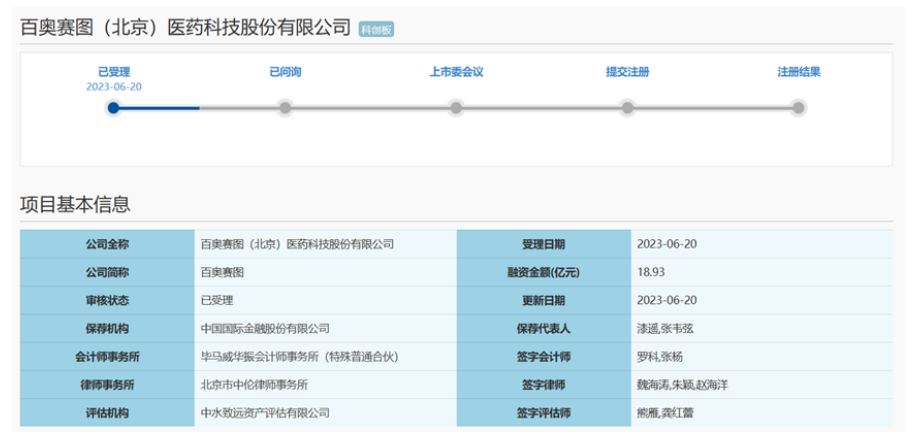Click the 已受理 step label text
Image resolution: width=912 pixels, height=437 pixels.
(113, 72)
